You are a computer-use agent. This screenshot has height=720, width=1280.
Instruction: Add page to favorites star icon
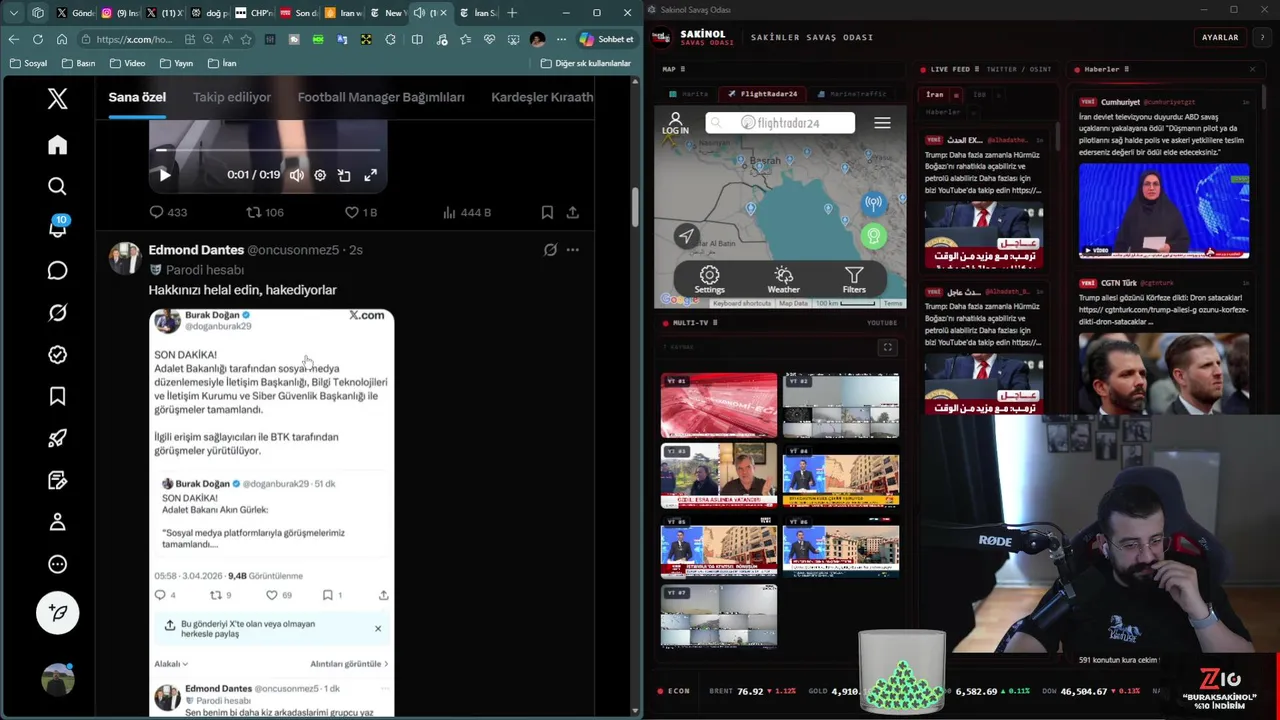[246, 39]
